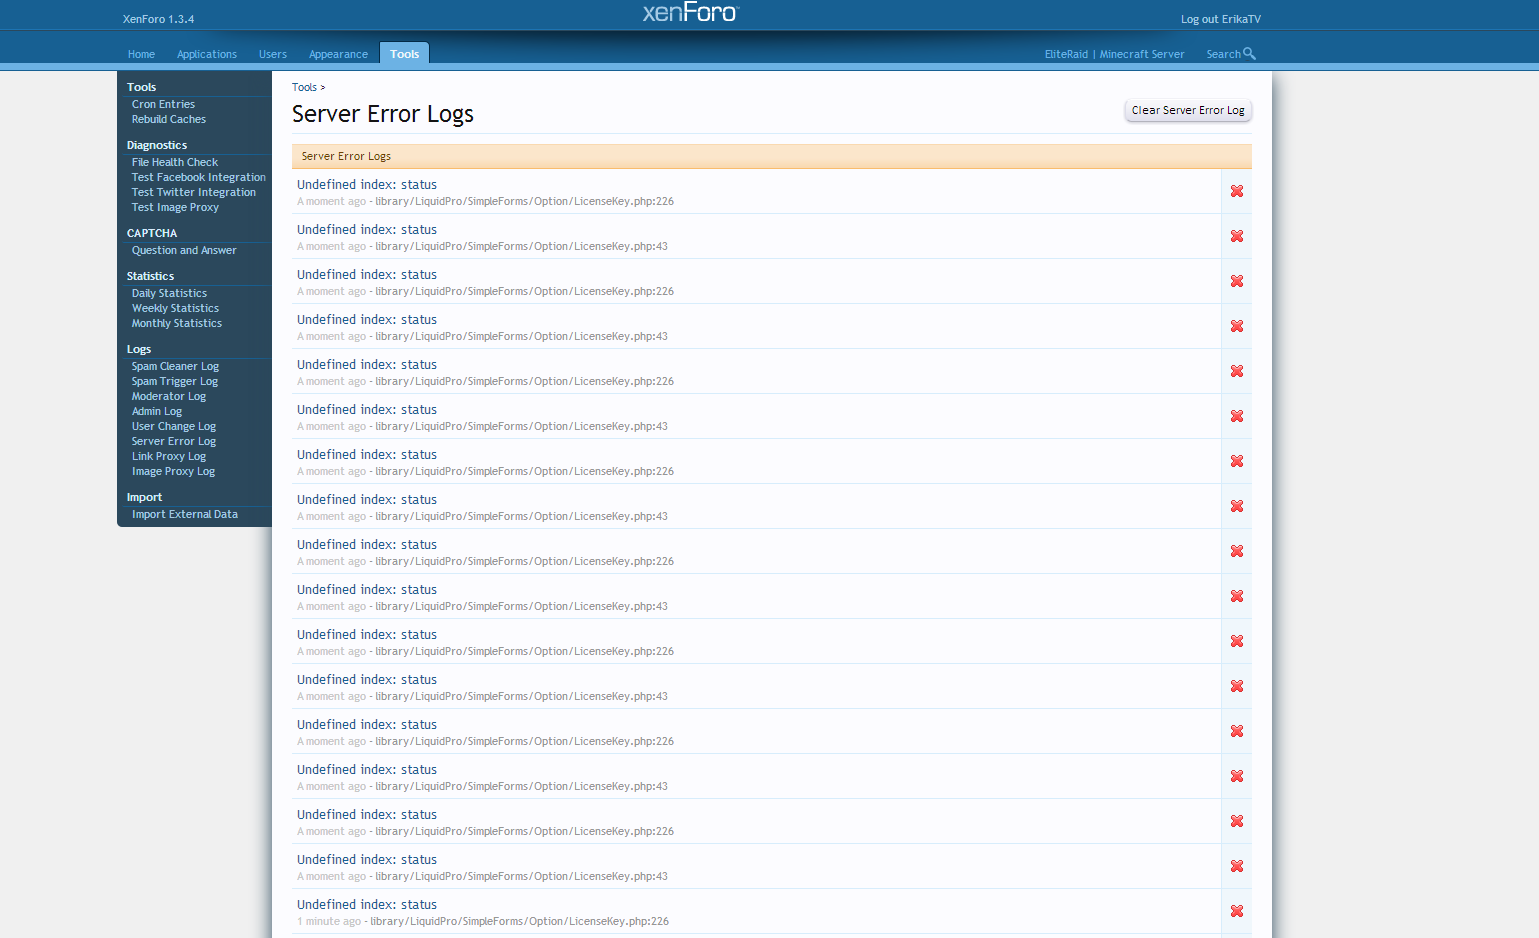View the Spam Cleaner Log
The image size is (1539, 938).
[x=175, y=366]
